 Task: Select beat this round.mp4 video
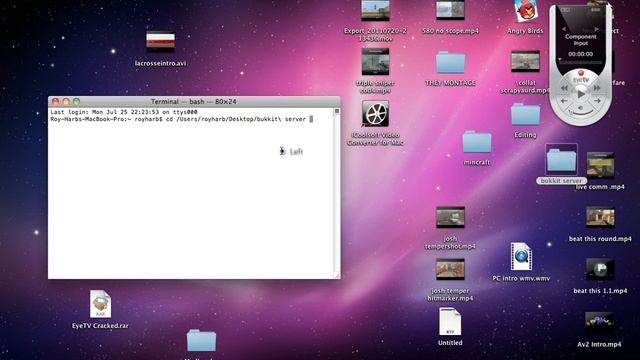(x=600, y=217)
